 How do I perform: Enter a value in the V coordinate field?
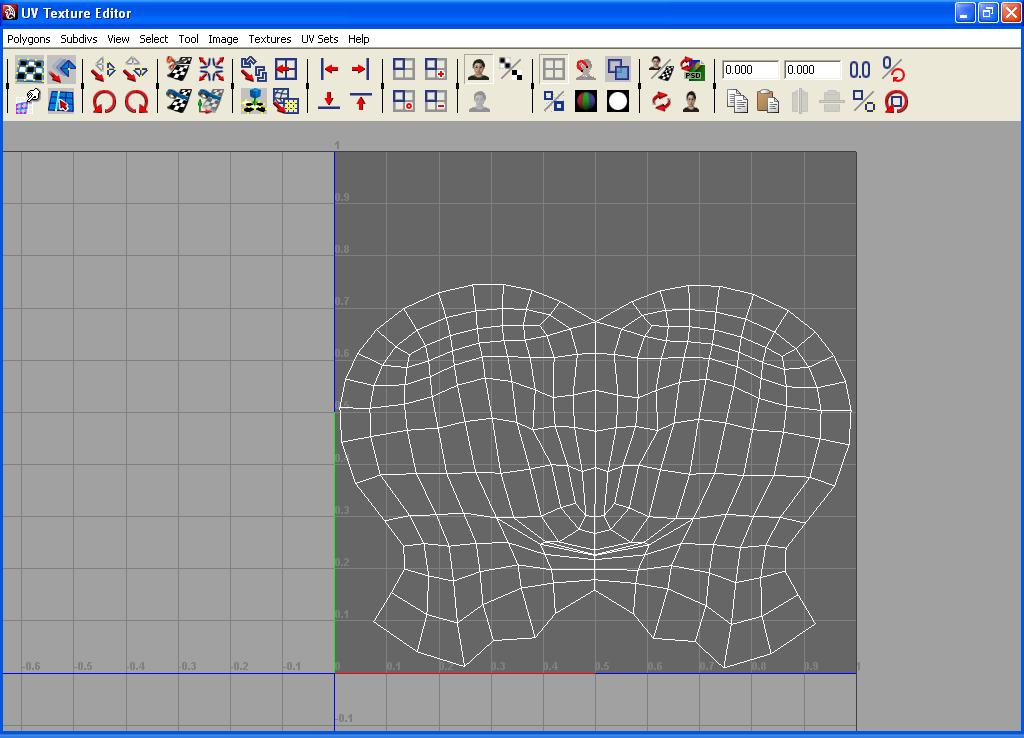[812, 70]
